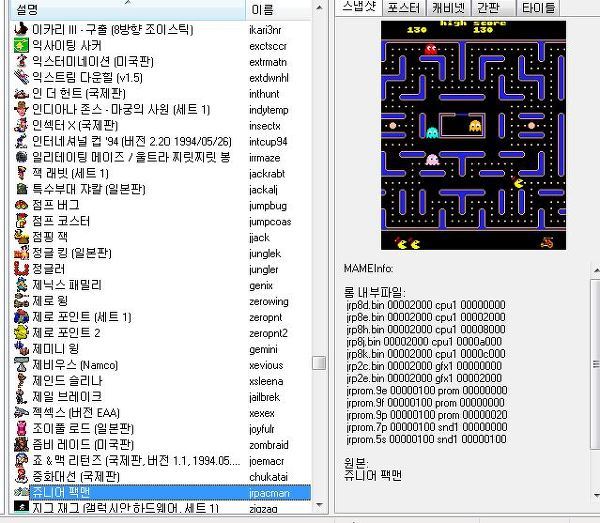Click the ROM name xevious
This screenshot has height=523, width=600.
click(x=266, y=365)
